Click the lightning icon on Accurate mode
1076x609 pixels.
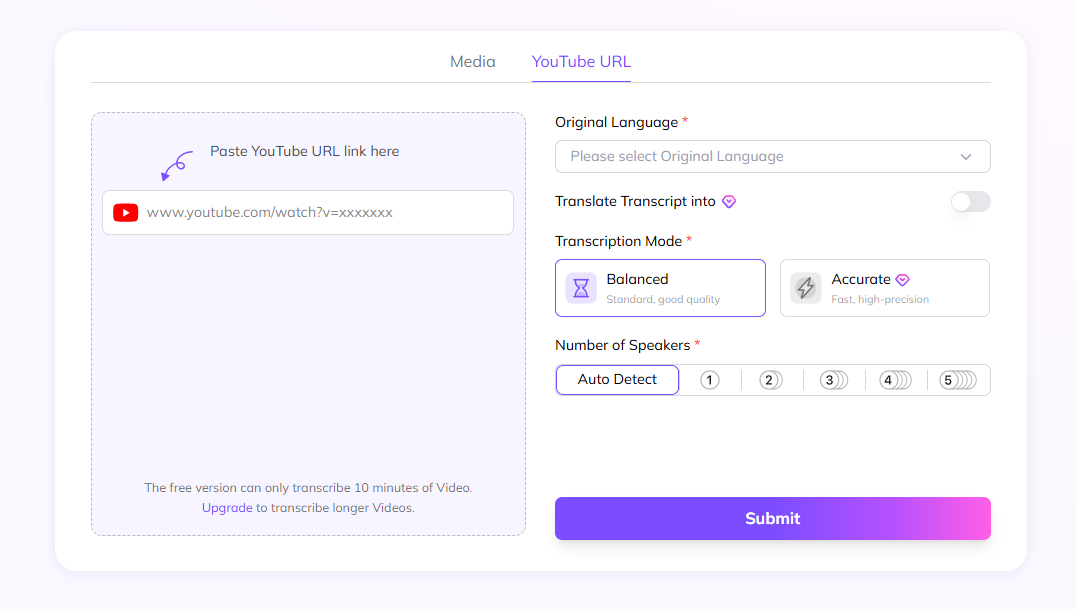pos(805,287)
